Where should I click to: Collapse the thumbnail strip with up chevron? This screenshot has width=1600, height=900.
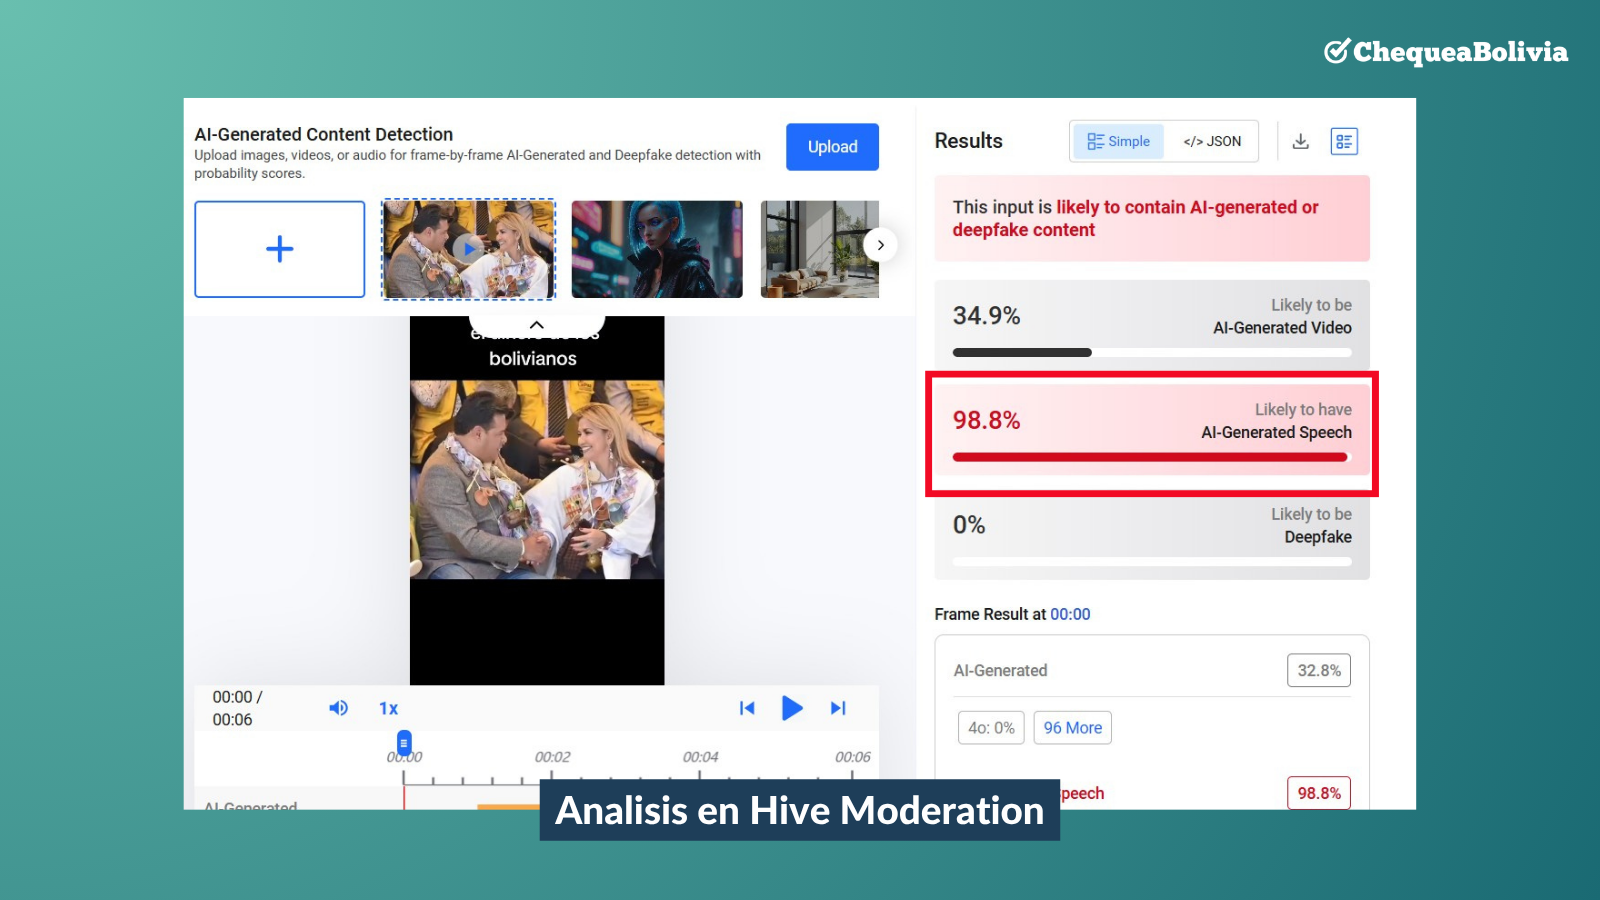point(537,325)
